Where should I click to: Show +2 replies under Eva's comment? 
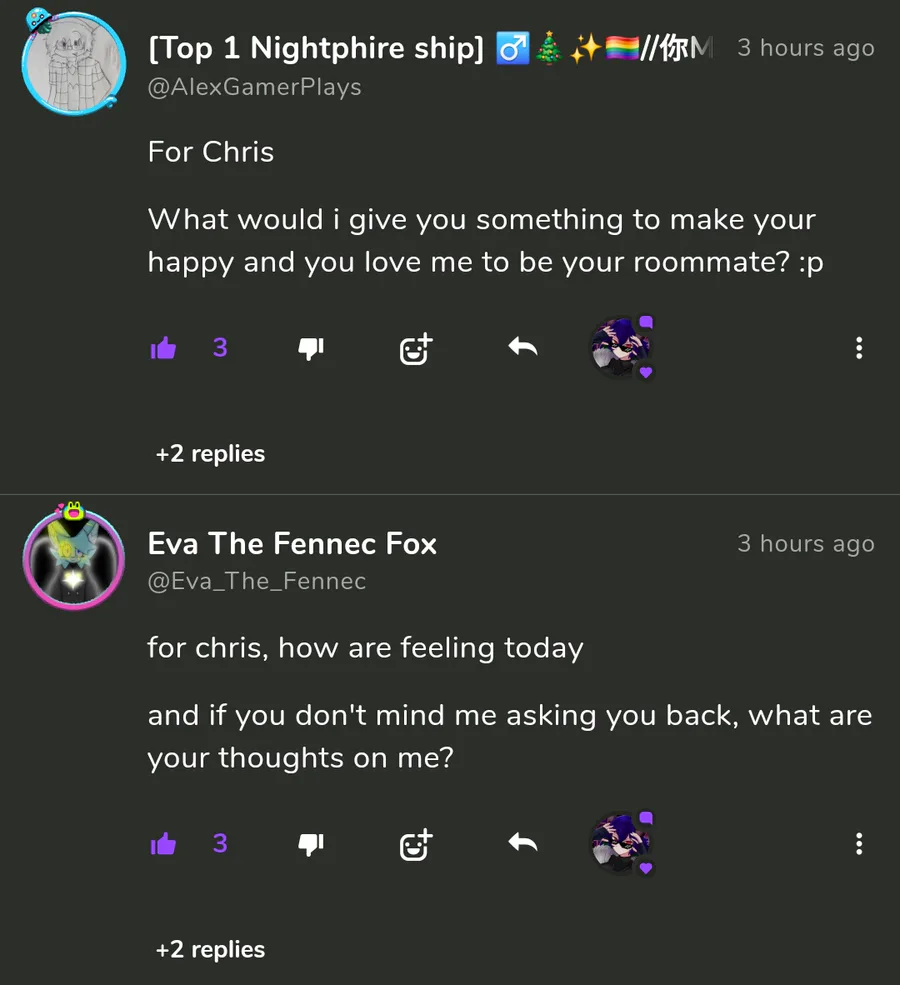[210, 950]
